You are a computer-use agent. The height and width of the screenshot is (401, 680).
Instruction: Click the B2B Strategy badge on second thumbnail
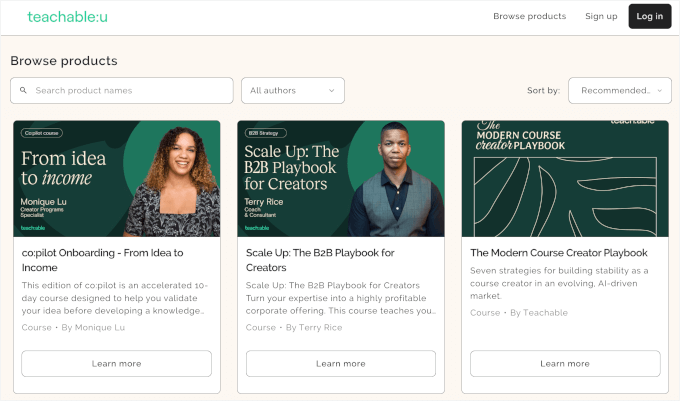264,132
